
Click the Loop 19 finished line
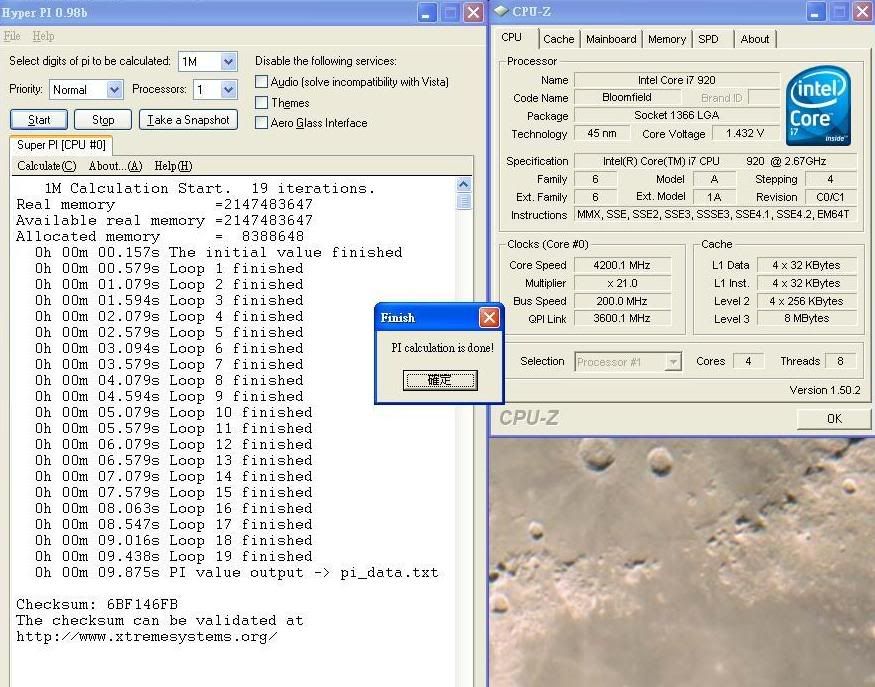point(174,556)
